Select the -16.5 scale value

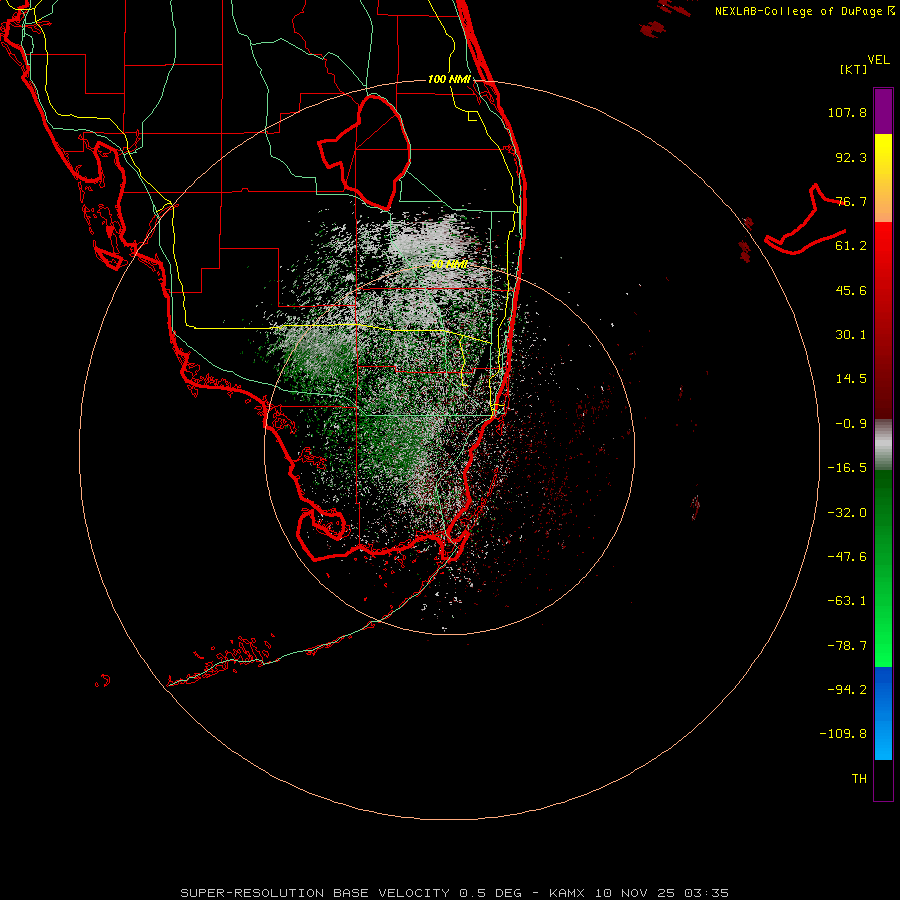point(847,468)
